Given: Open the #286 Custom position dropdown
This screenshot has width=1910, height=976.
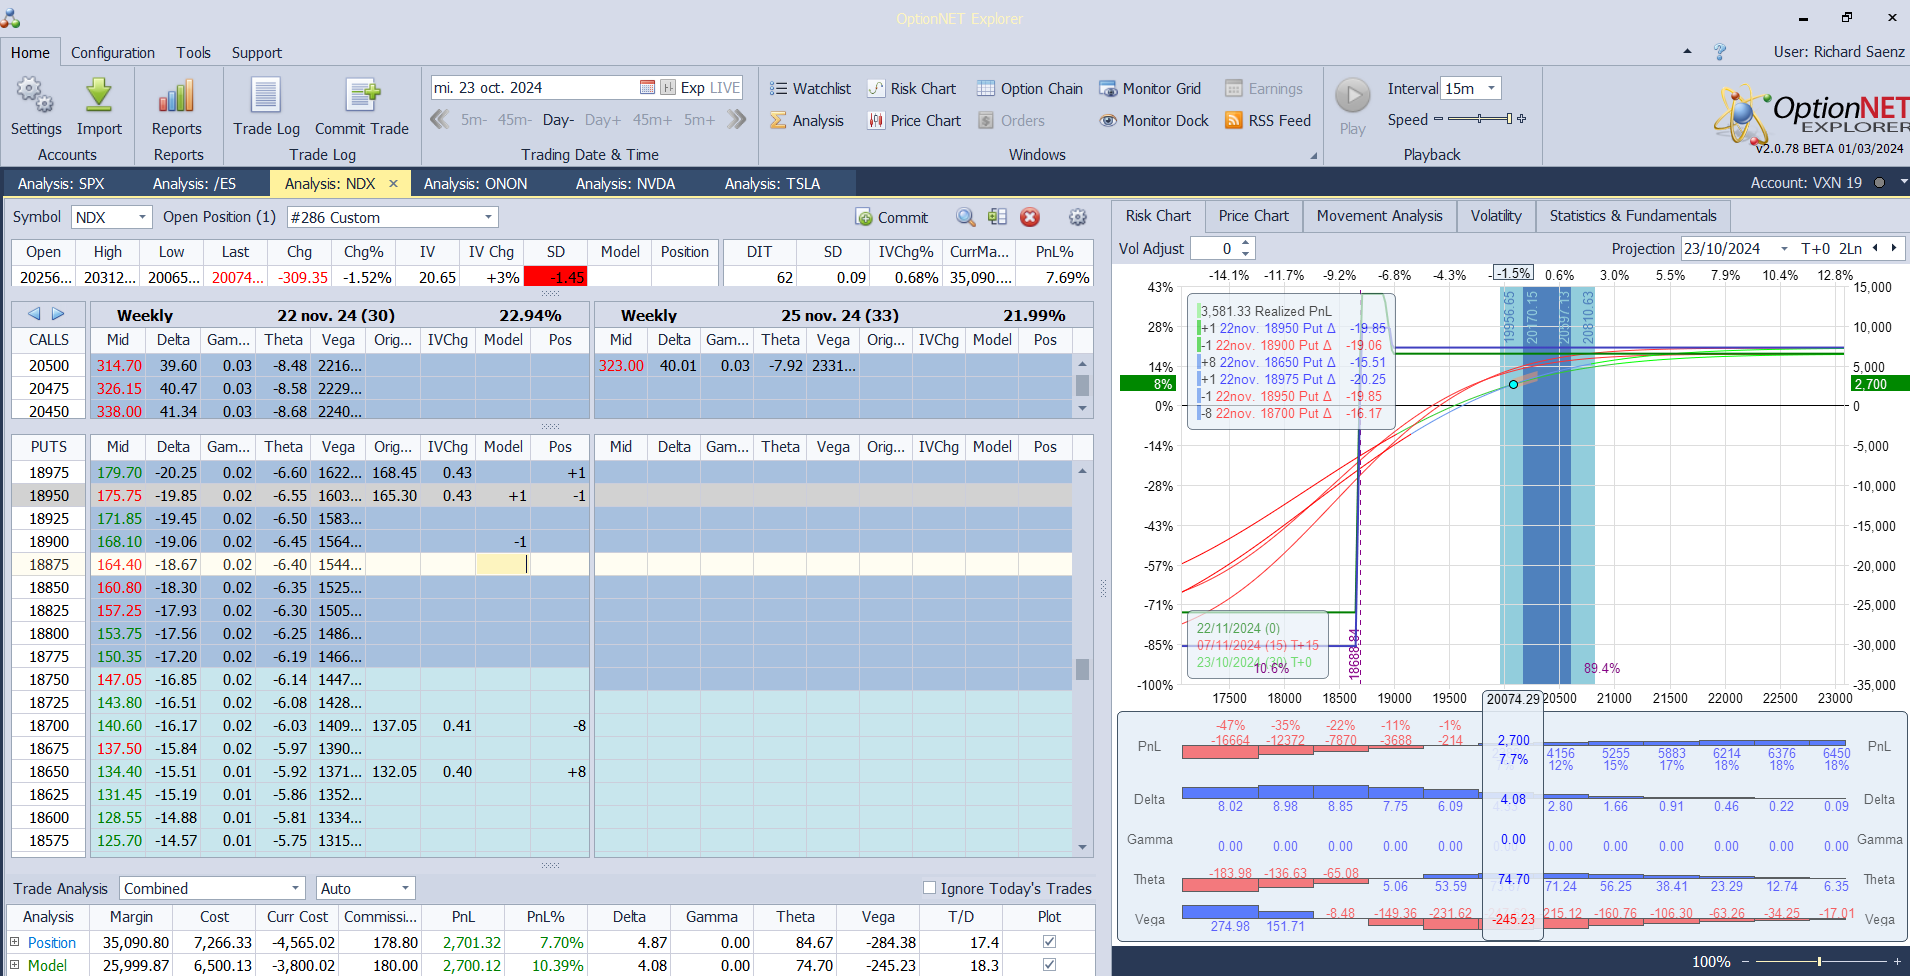Looking at the screenshot, I should [488, 217].
